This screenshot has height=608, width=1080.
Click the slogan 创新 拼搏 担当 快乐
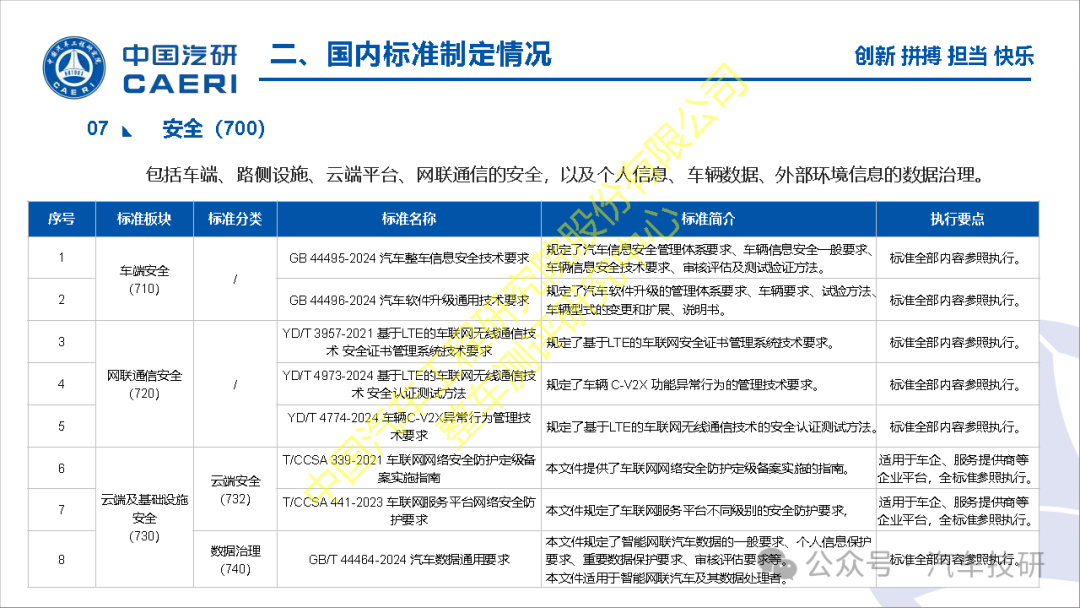click(x=944, y=56)
